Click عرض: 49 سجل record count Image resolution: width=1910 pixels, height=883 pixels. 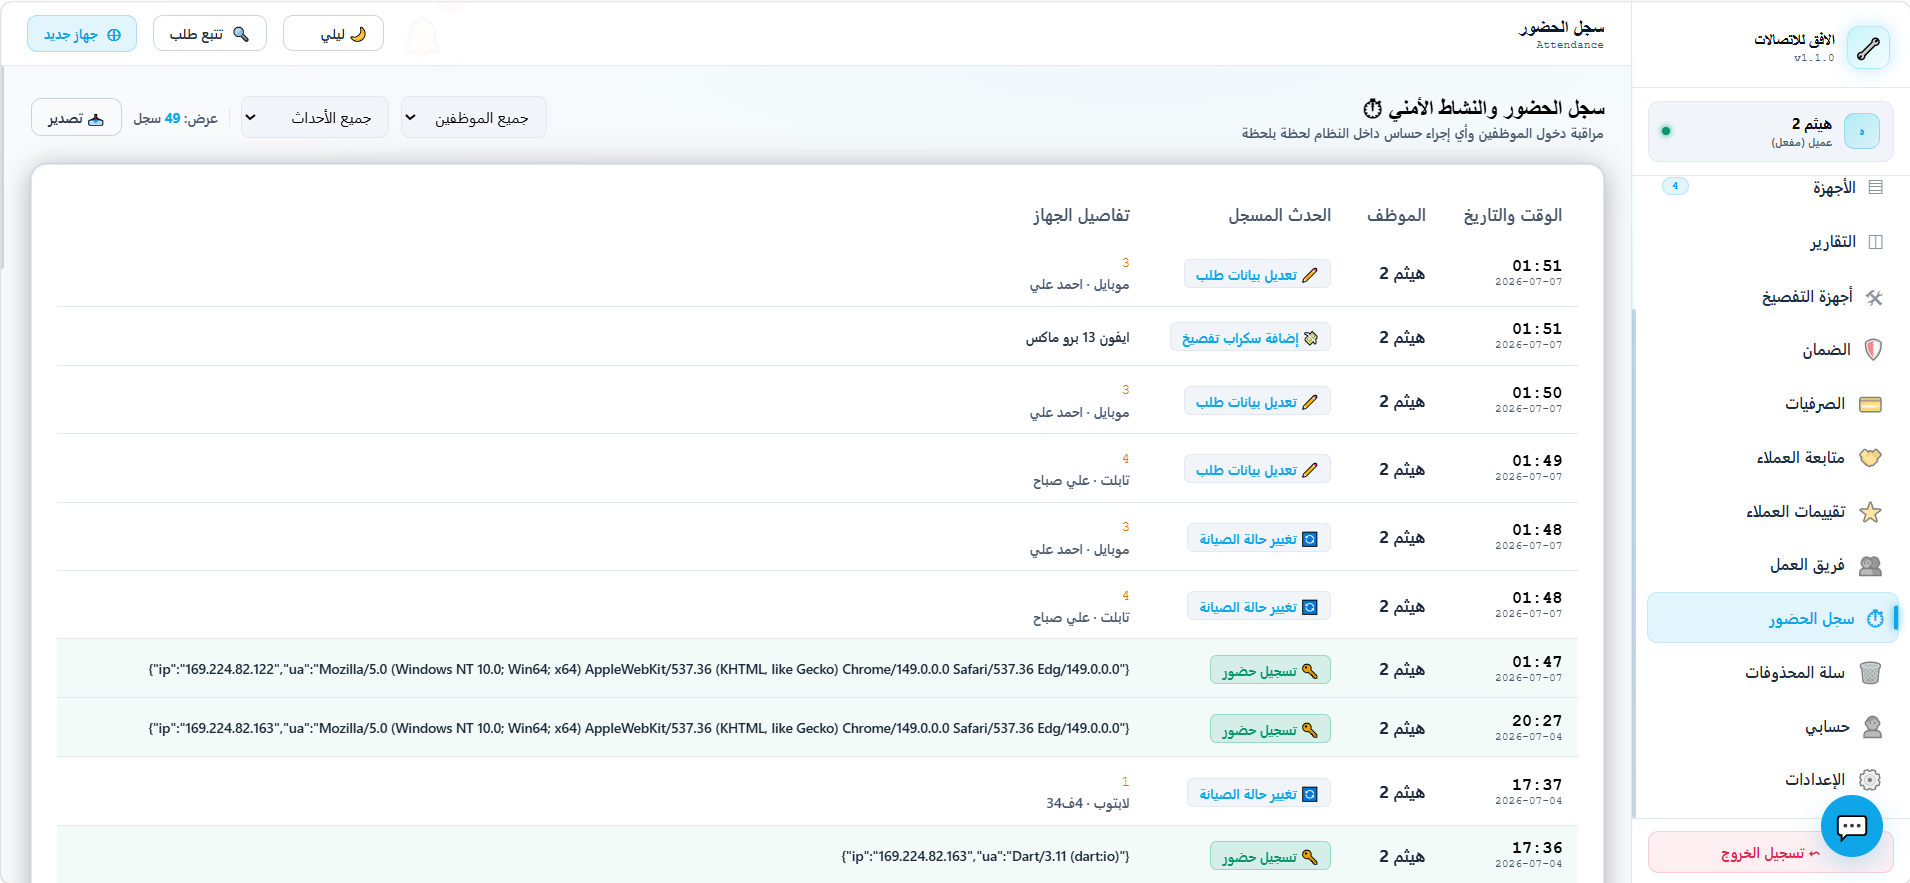pos(176,118)
